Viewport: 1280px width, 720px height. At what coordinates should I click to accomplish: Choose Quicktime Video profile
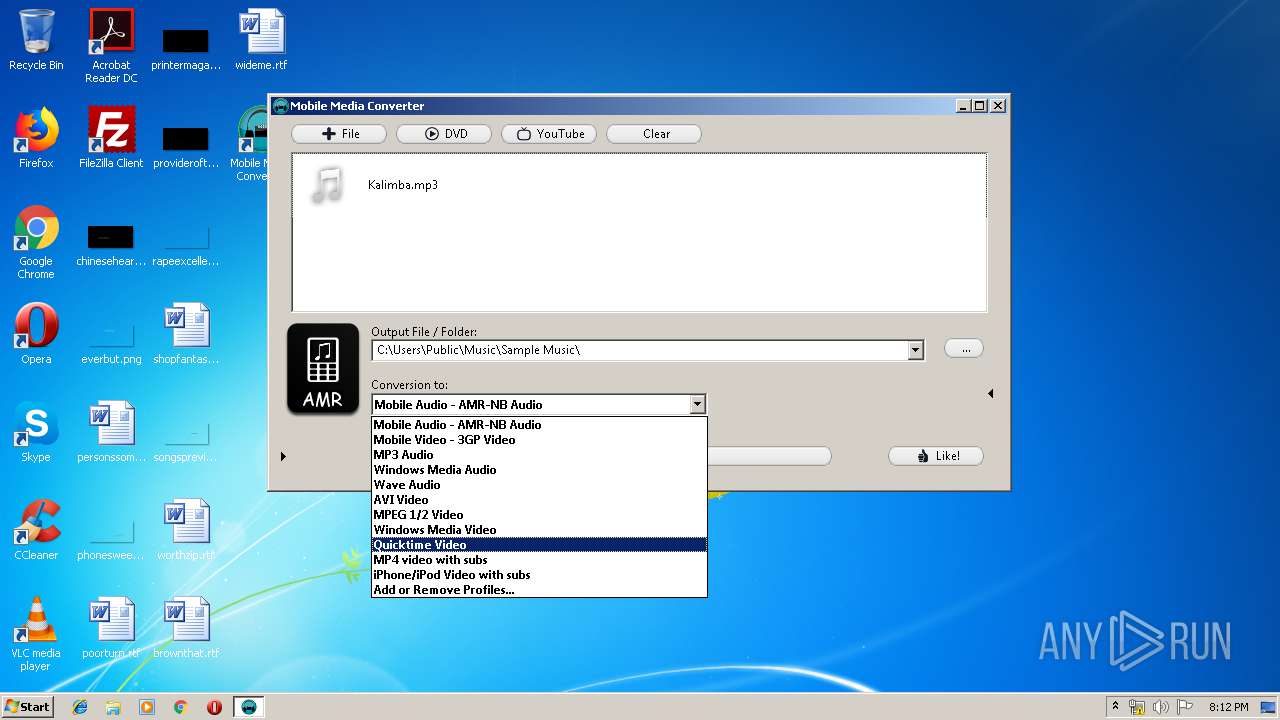(x=539, y=545)
